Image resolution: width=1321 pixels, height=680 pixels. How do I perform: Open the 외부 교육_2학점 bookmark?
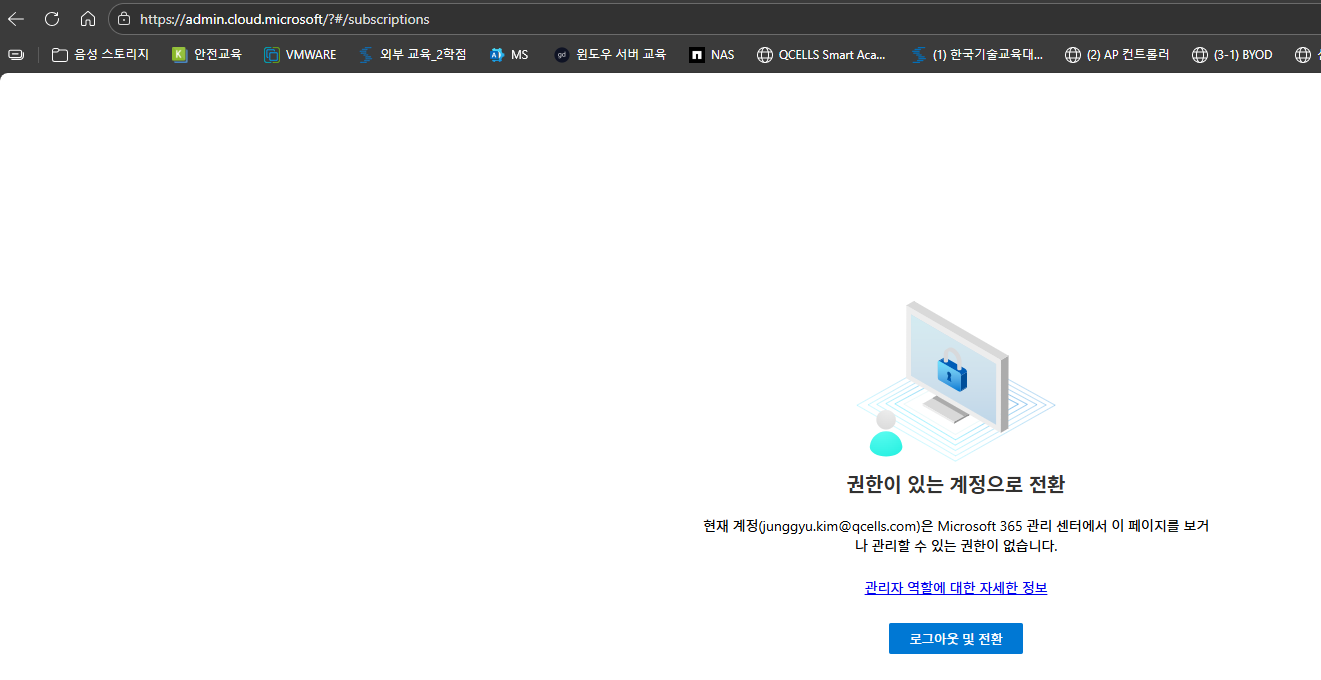click(413, 55)
